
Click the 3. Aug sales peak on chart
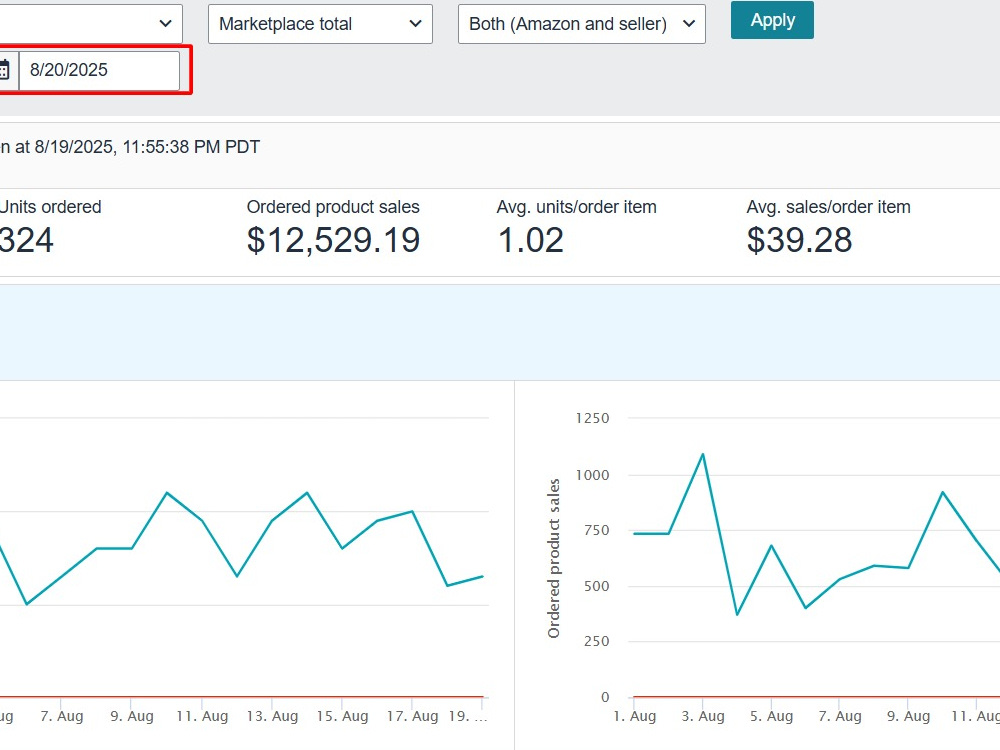pyautogui.click(x=703, y=454)
